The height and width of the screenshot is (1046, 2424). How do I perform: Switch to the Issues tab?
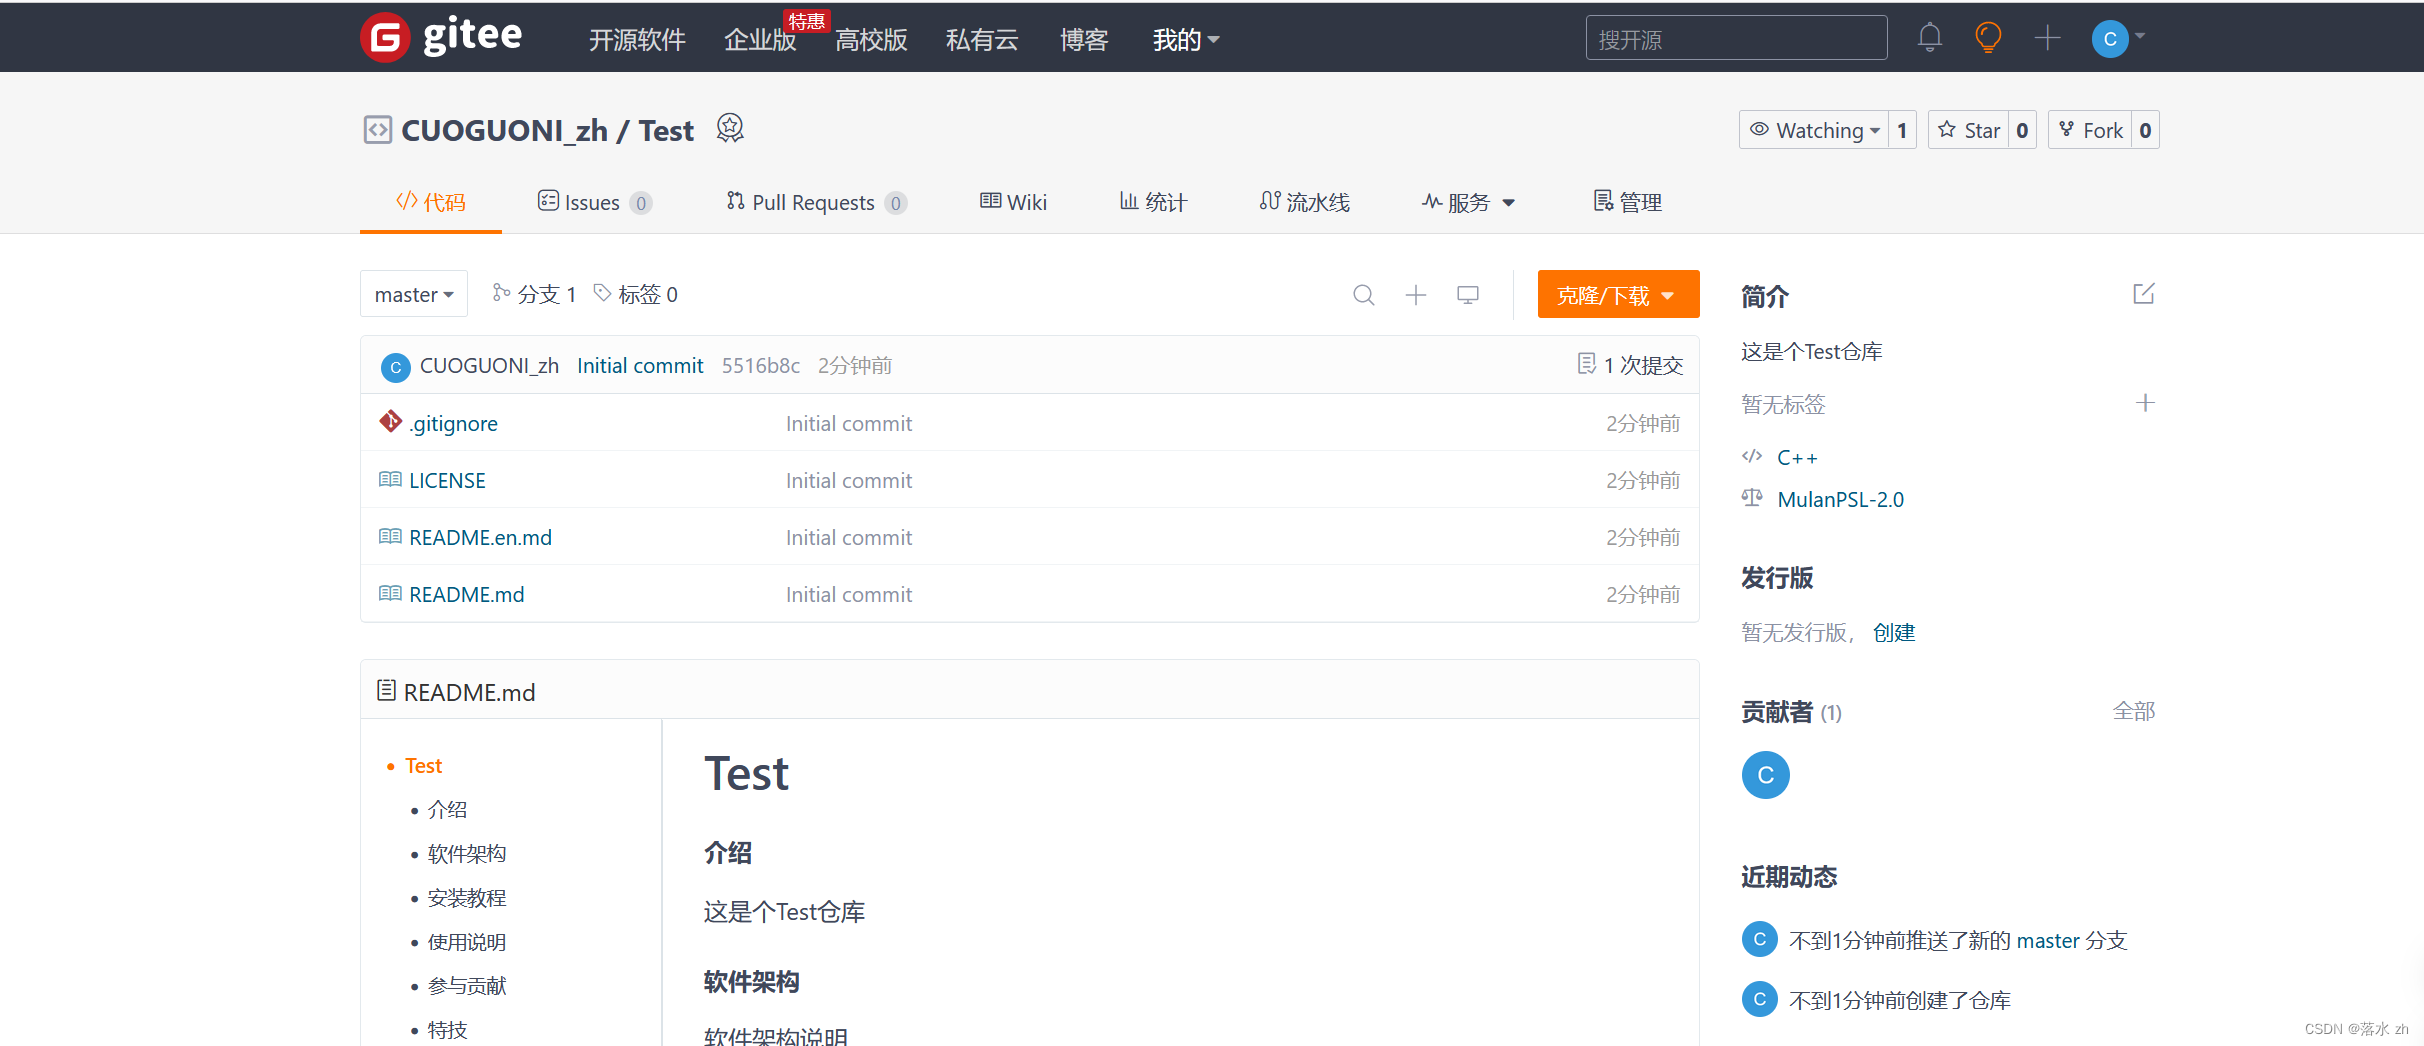point(595,202)
